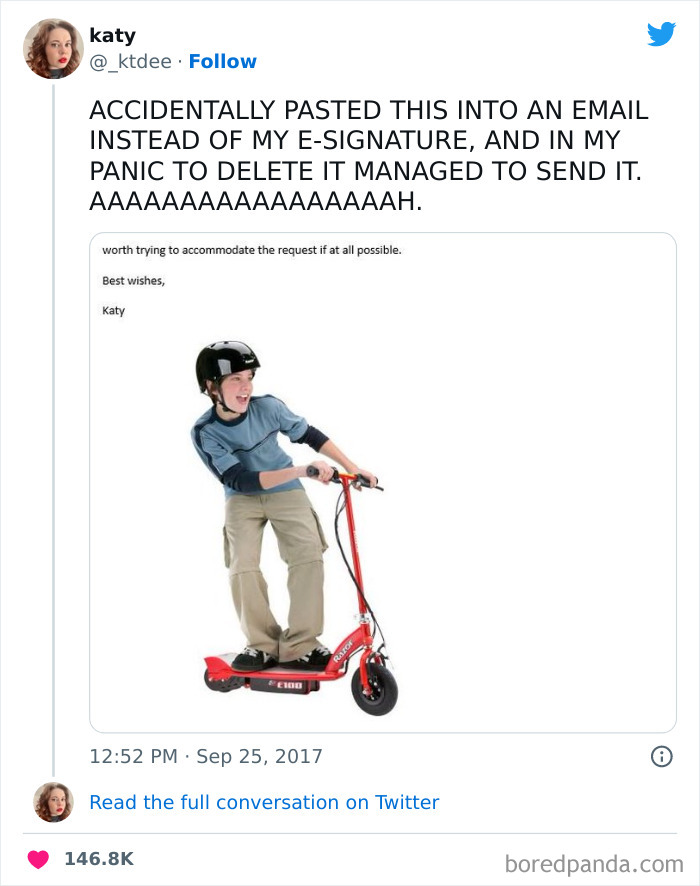Open the 12:52 PM Sep 25, 2017 timestamp
This screenshot has height=886, width=700.
pos(206,756)
